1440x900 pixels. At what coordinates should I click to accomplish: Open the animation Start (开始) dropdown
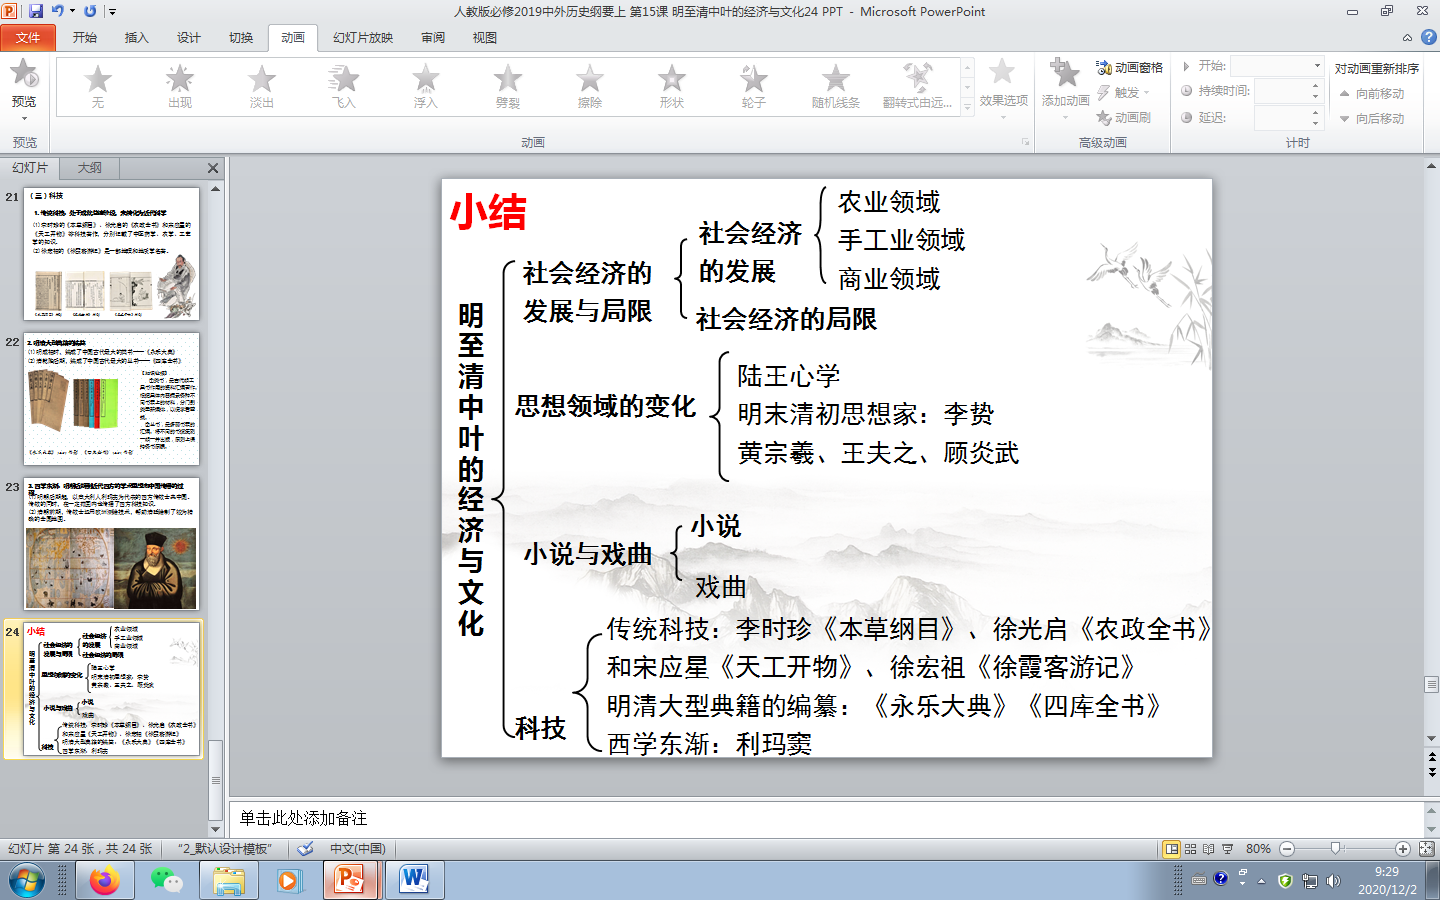(1275, 64)
